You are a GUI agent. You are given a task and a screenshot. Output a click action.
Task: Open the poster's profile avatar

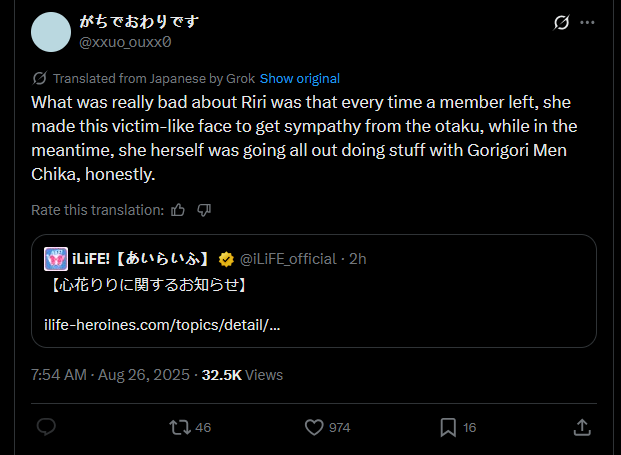click(x=51, y=31)
